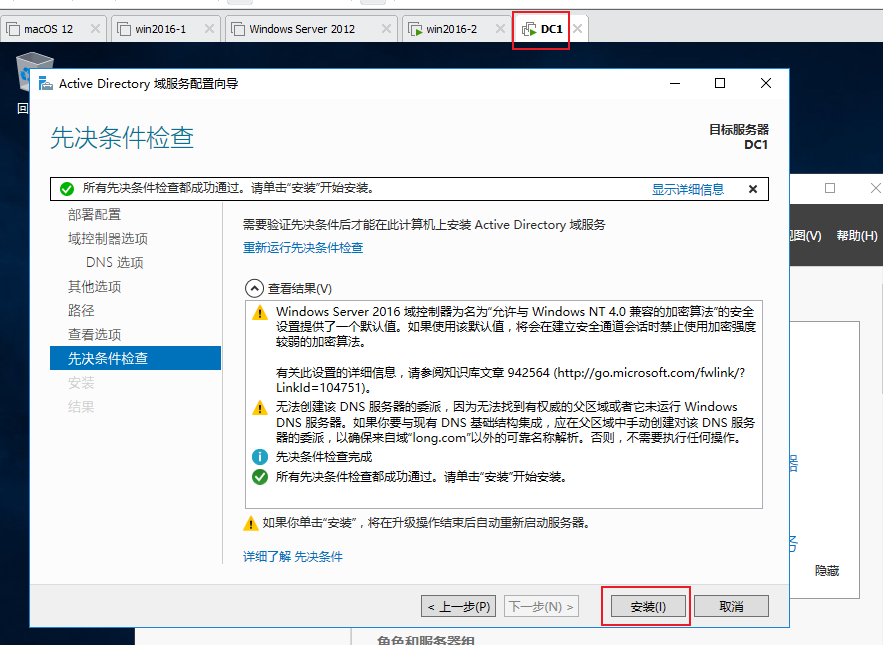Click info icon beside 先决条件检查完成
Viewport: 883px width, 645px height.
tap(260, 457)
